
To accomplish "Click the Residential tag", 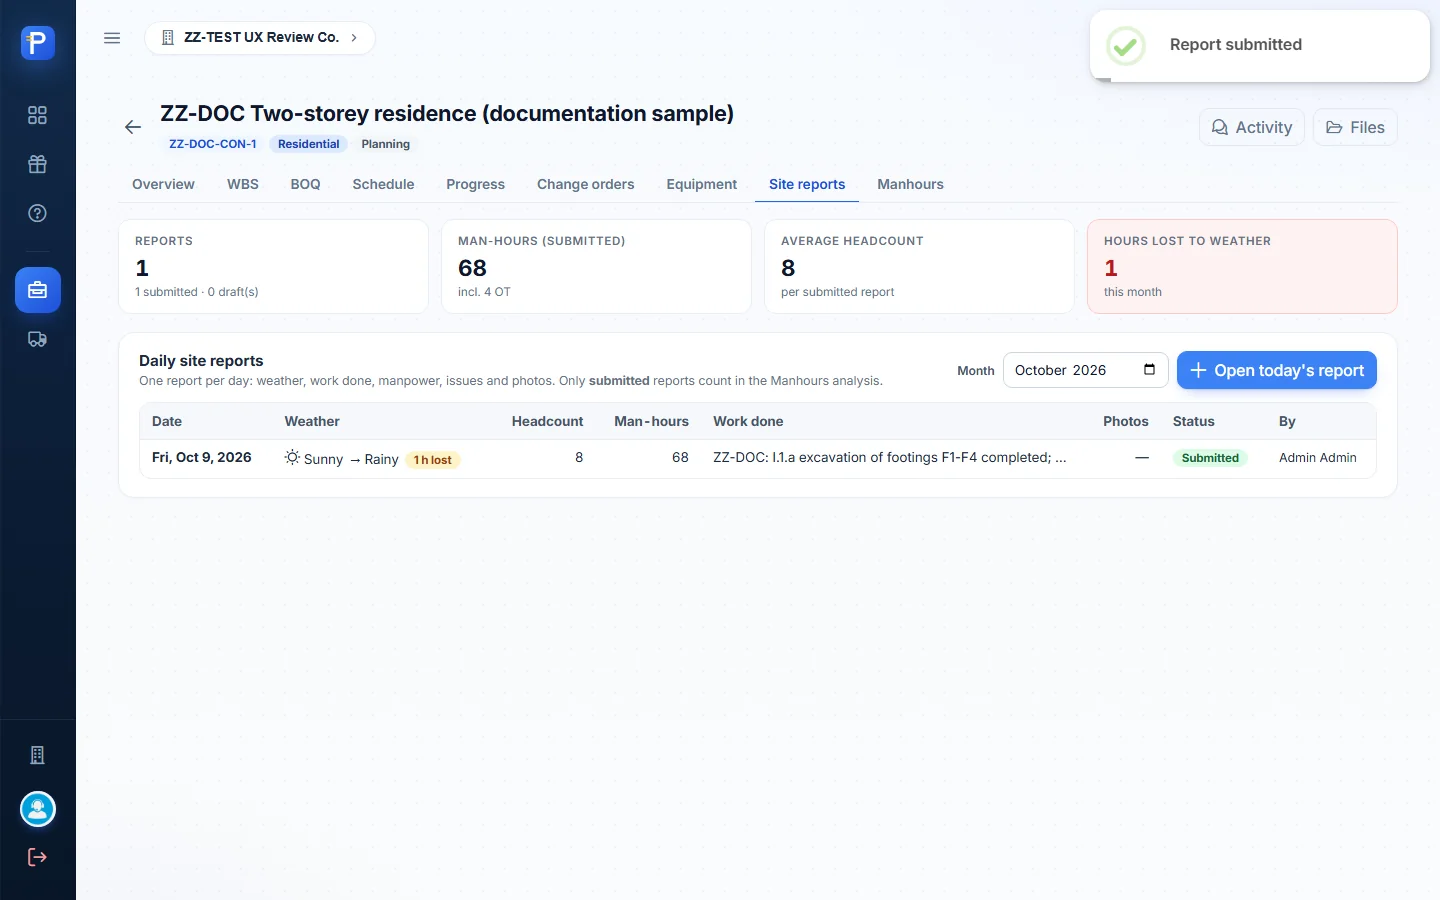I will [308, 144].
